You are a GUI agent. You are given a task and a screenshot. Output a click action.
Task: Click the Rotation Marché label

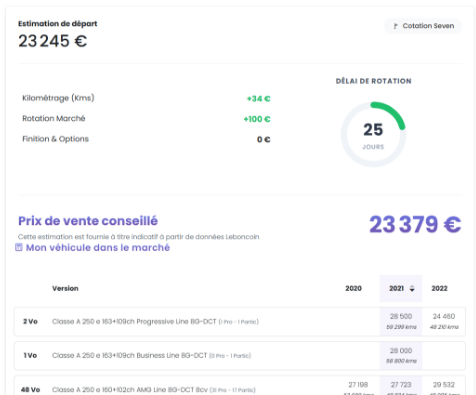coord(54,118)
